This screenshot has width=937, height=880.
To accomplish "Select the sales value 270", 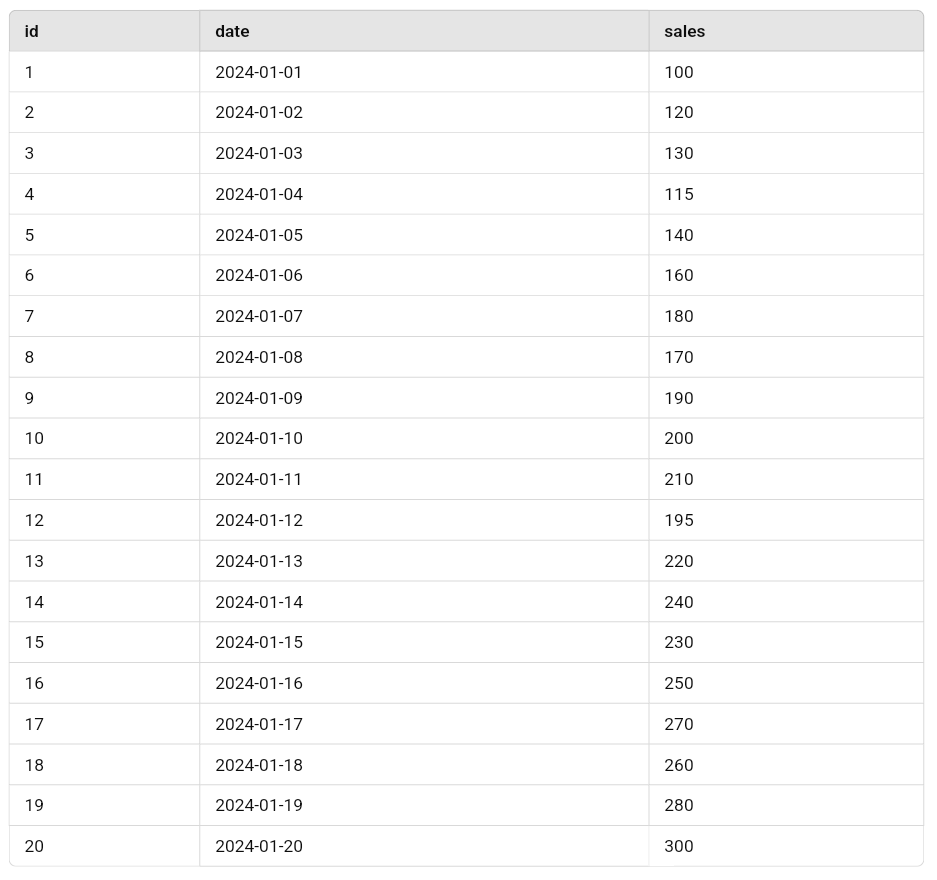I will pyautogui.click(x=678, y=724).
